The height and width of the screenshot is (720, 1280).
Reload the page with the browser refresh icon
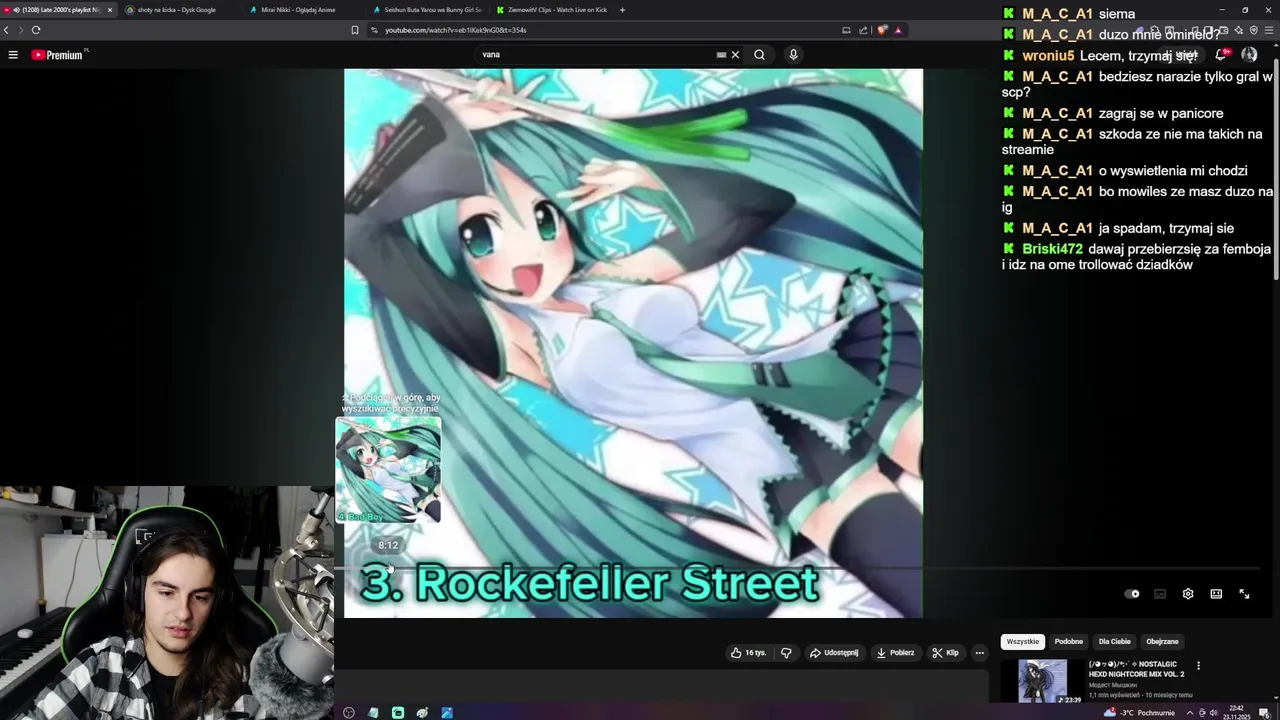(36, 30)
